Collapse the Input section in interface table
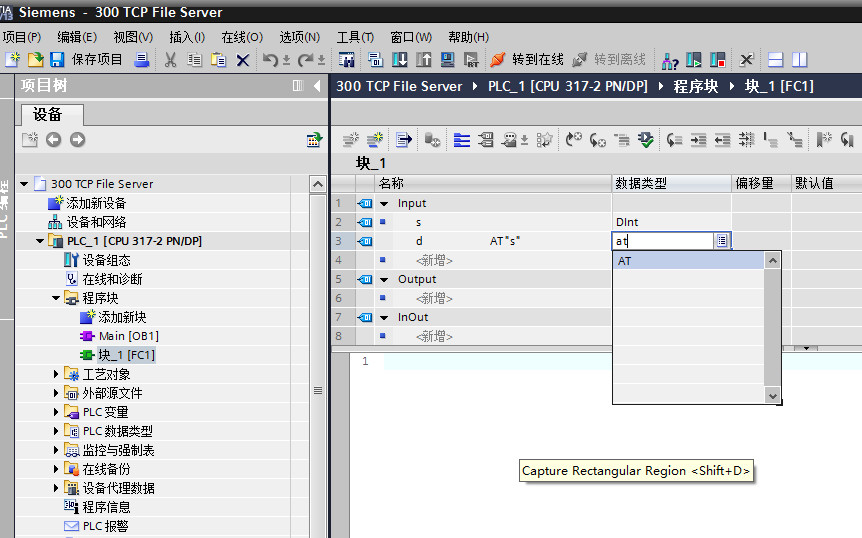 384,203
